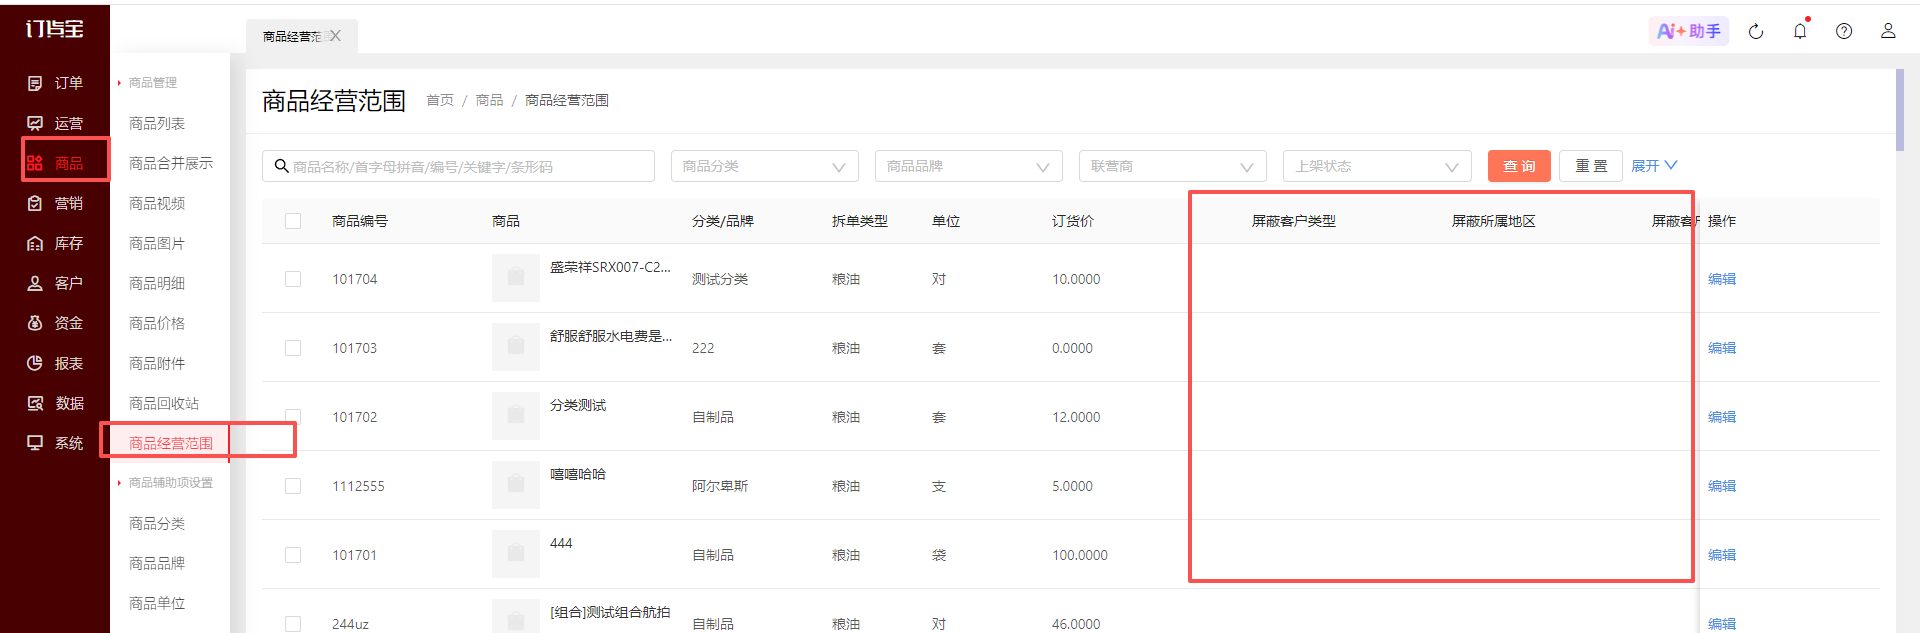
Task: Expand more filters with 展开
Action: (x=1654, y=166)
